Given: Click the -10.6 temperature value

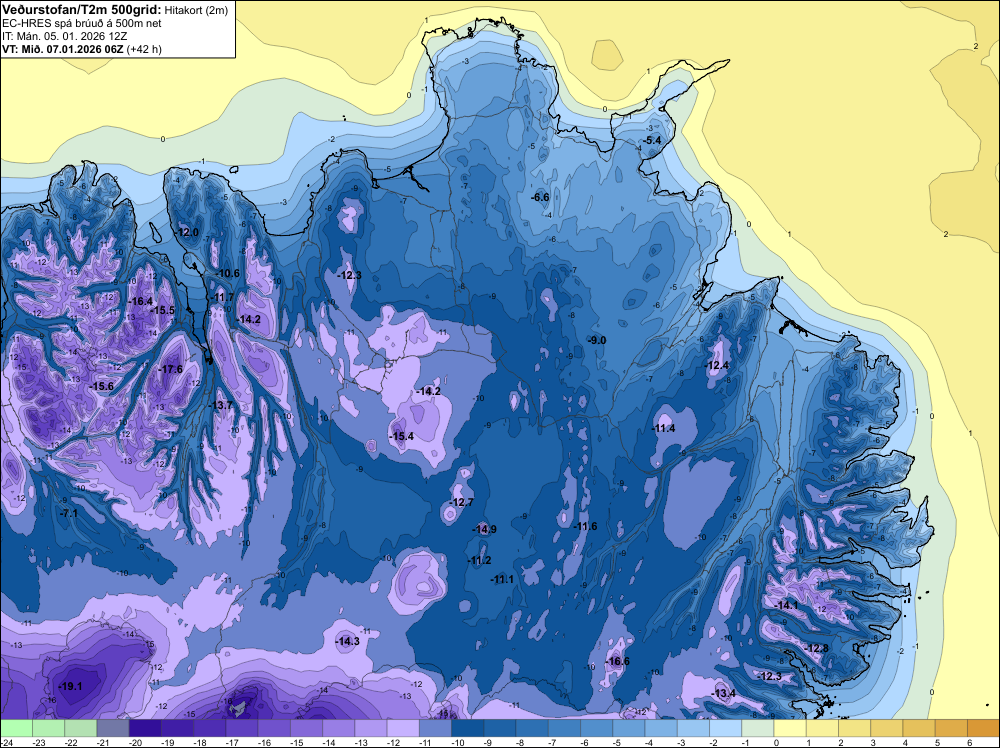Looking at the screenshot, I should [227, 274].
